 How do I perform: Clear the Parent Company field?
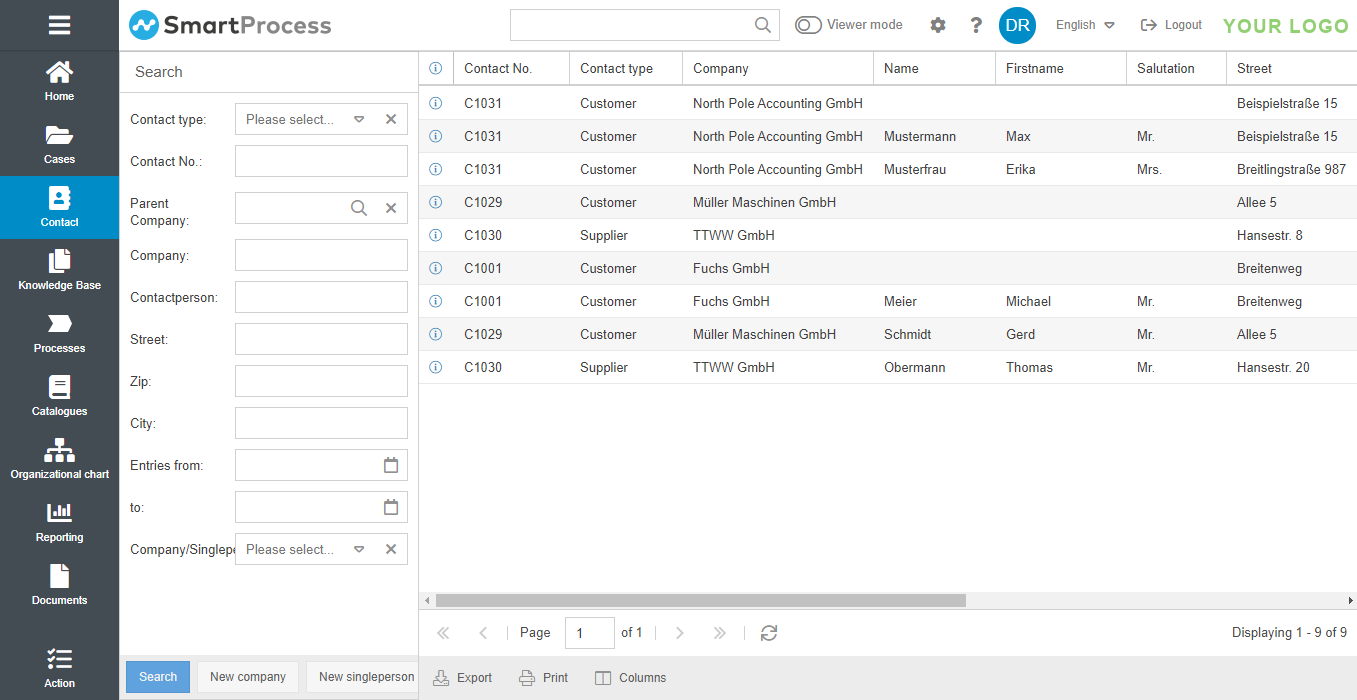point(391,208)
